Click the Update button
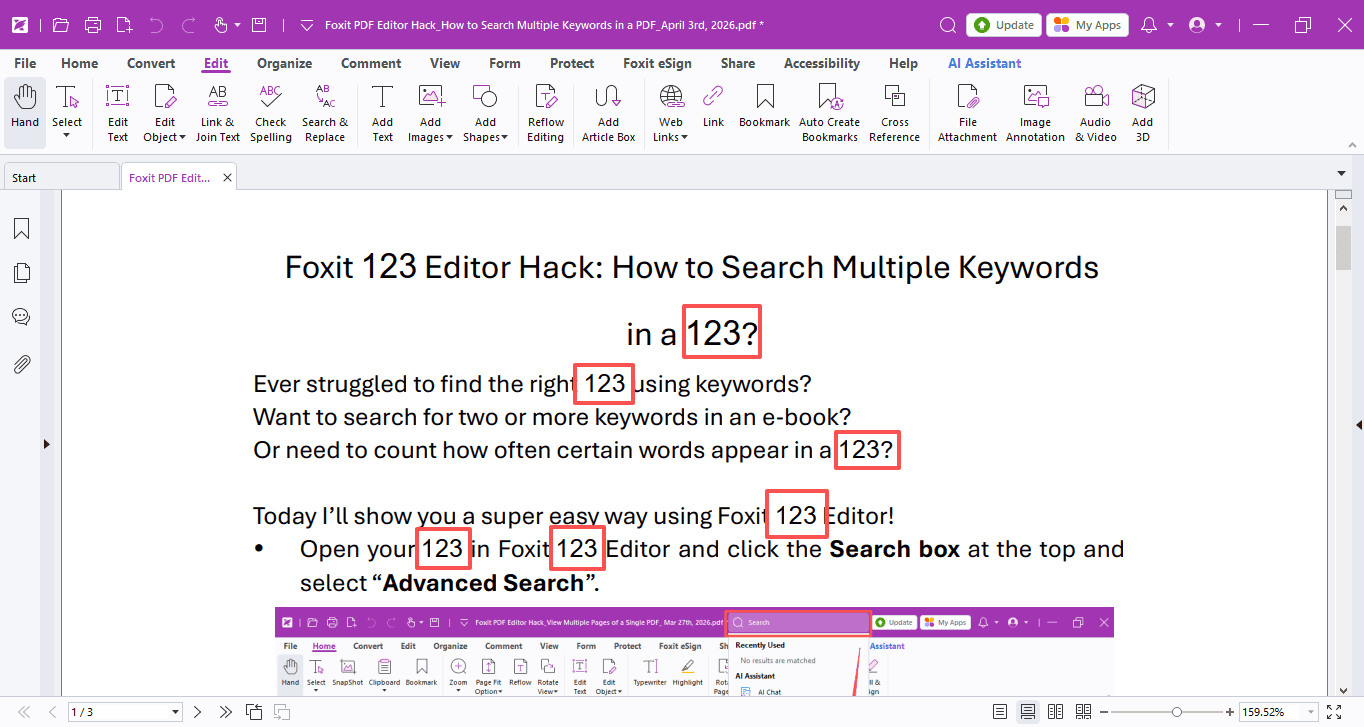This screenshot has height=727, width=1364. pos(1004,25)
